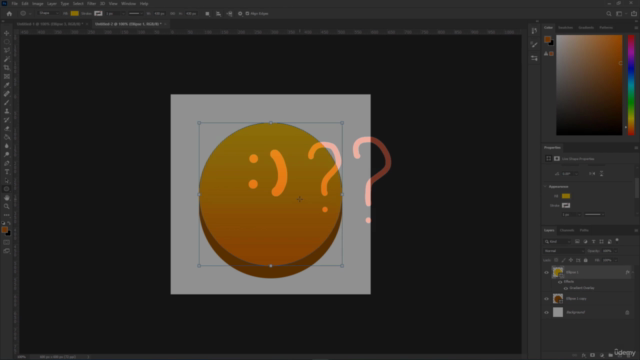The height and width of the screenshot is (360, 640).
Task: Switch to the Channels tab
Action: [x=567, y=230]
